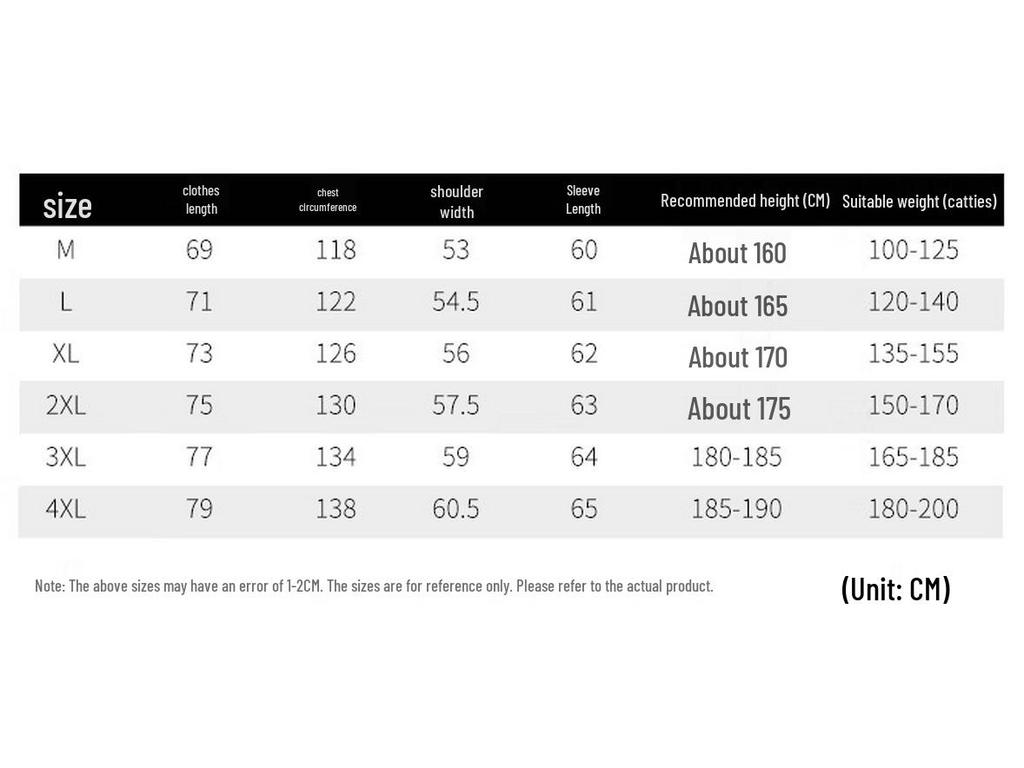Image resolution: width=1024 pixels, height=768 pixels.
Task: Click the 'Sleeve Length' column header
Action: pyautogui.click(x=583, y=200)
